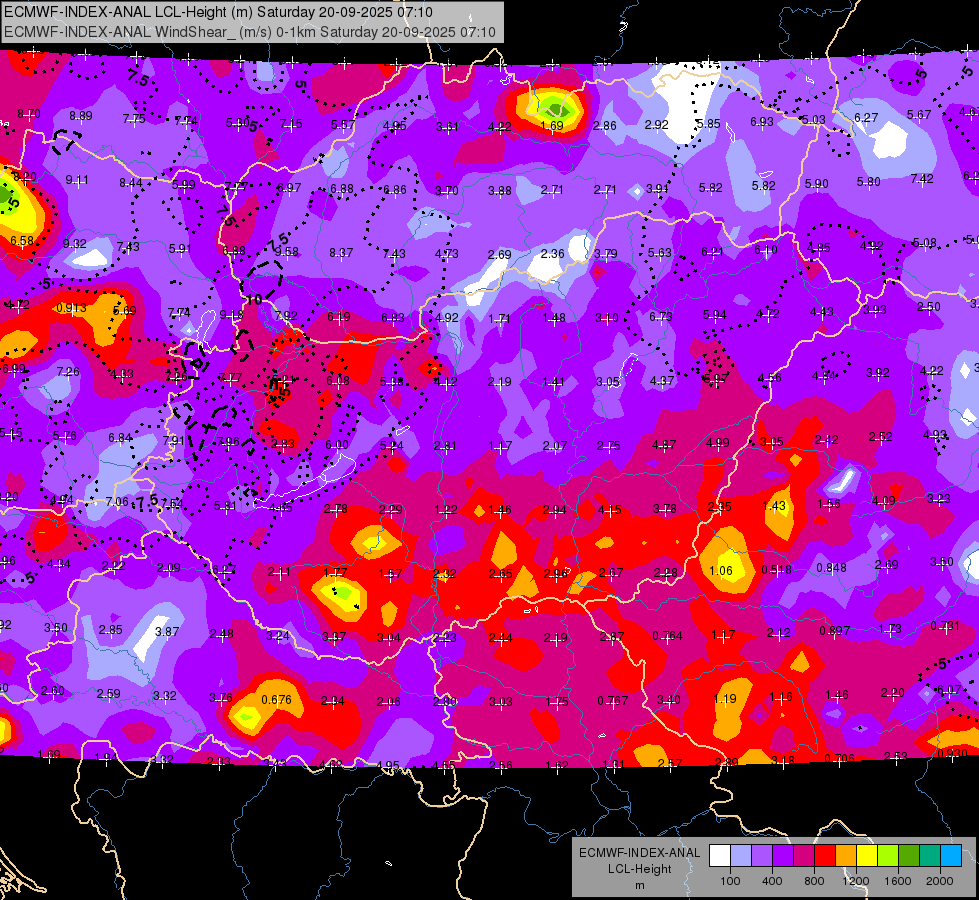Click the LCL-Height title line at top
The height and width of the screenshot is (900, 979).
(218, 12)
